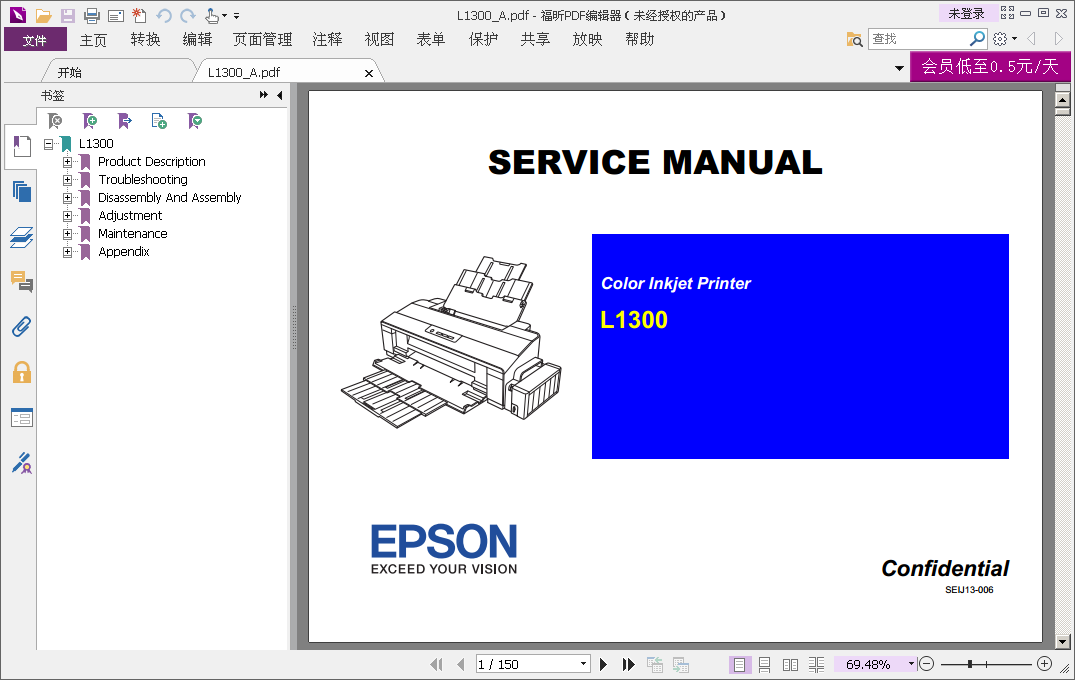
Task: Click the Undo arrow icon
Action: [163, 15]
